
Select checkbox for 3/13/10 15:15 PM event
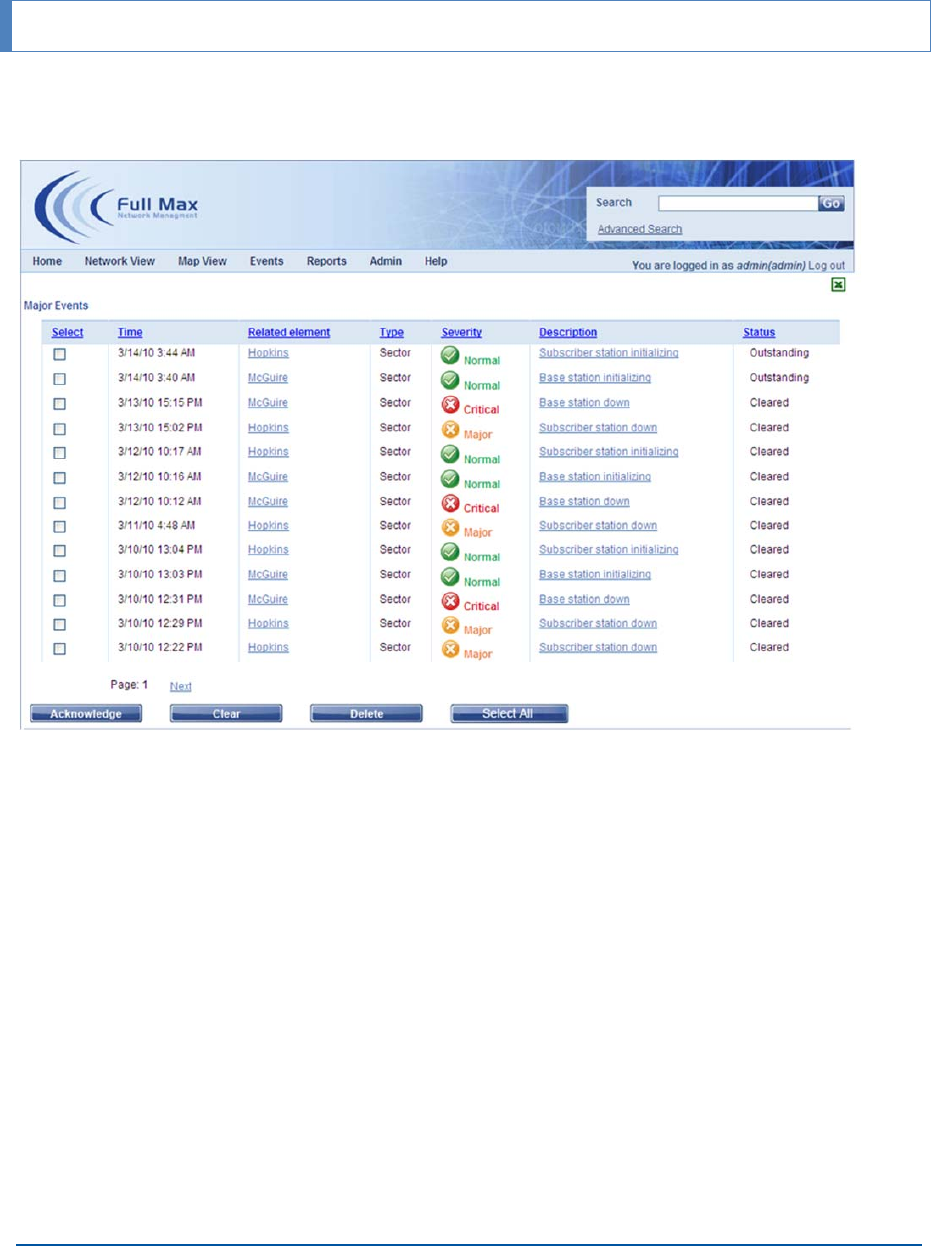tap(59, 404)
